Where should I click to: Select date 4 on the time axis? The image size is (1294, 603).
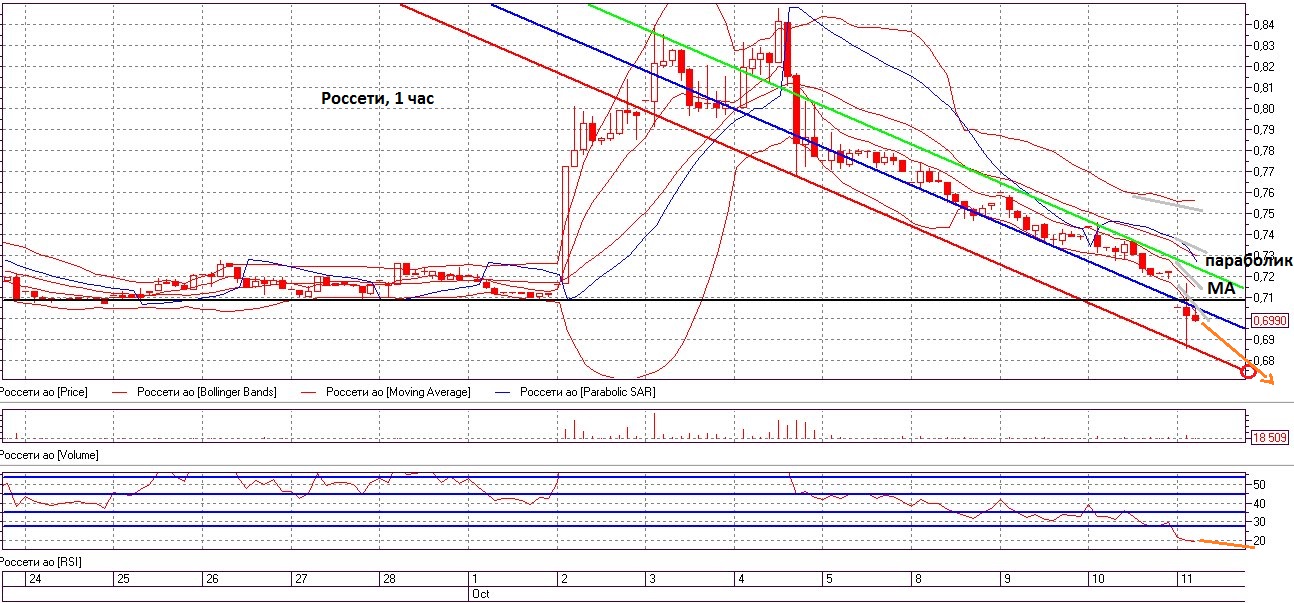(740, 579)
